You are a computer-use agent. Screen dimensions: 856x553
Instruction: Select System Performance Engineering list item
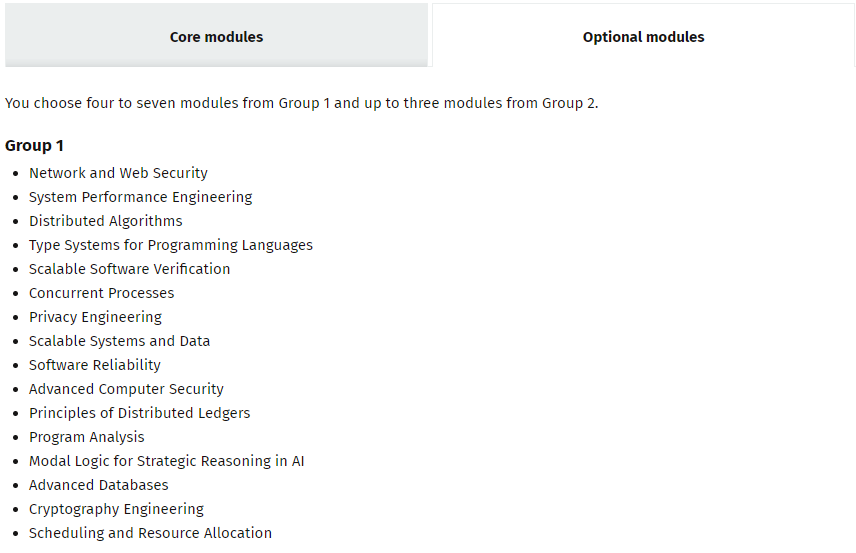(140, 197)
